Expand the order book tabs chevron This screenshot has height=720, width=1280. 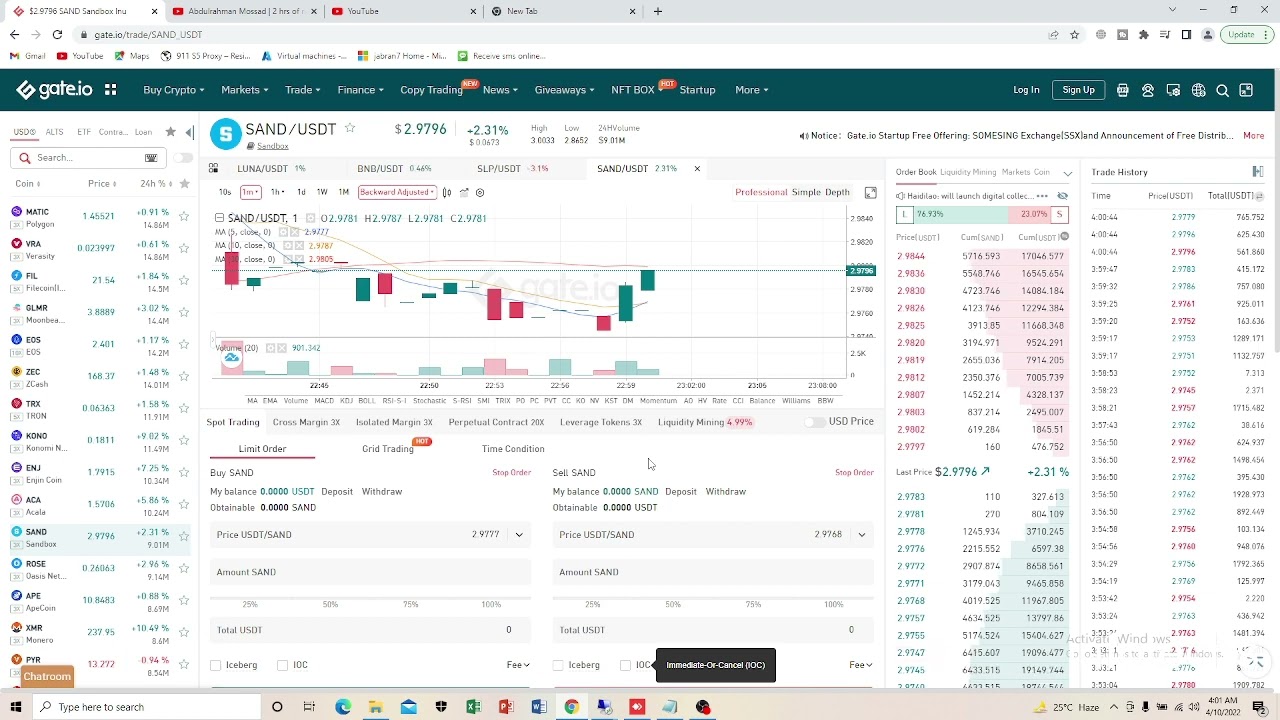(x=1067, y=173)
